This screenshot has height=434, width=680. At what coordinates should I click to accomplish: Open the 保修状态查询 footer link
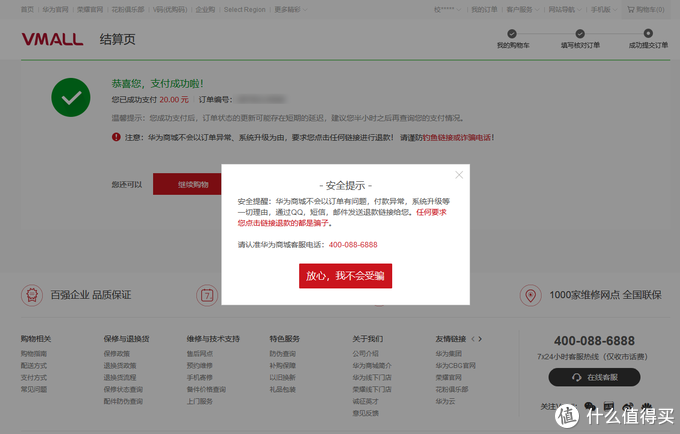tap(123, 389)
